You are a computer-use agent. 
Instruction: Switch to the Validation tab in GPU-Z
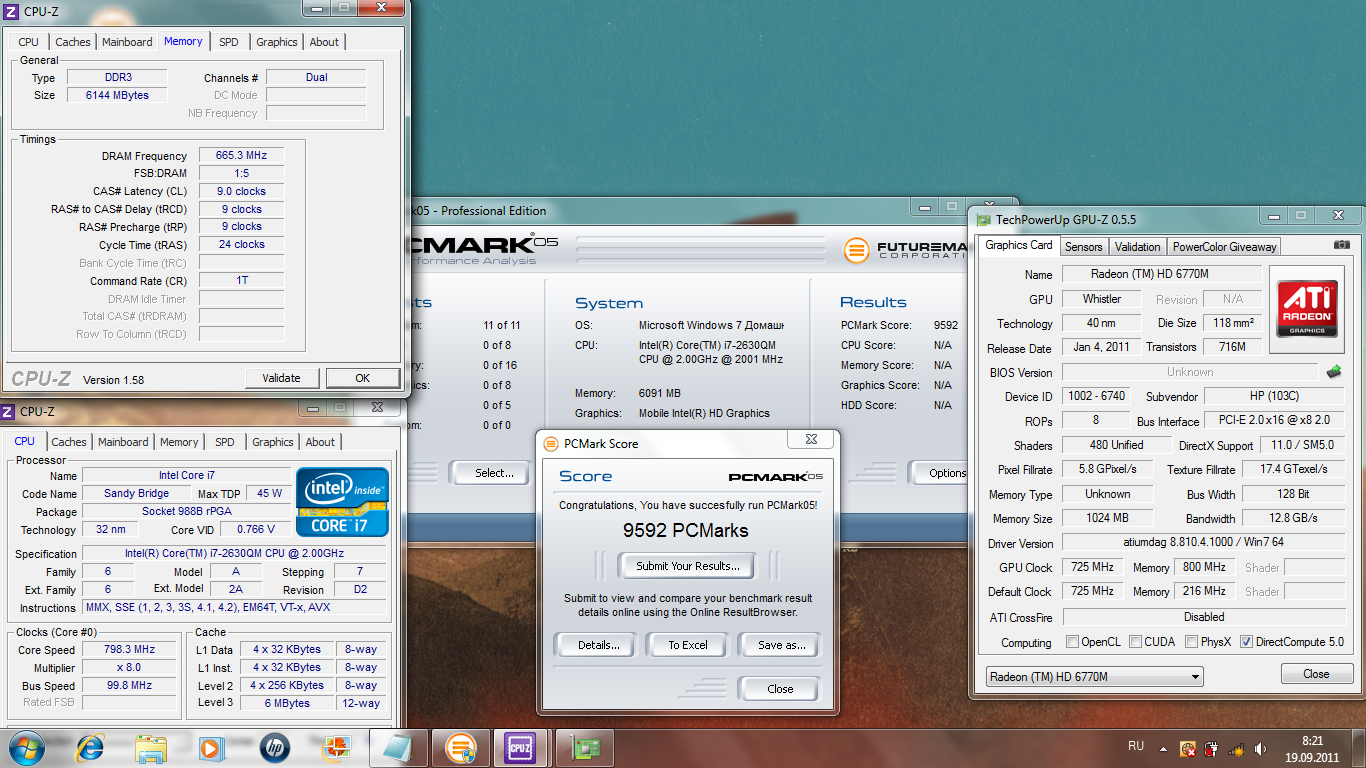pyautogui.click(x=1137, y=246)
